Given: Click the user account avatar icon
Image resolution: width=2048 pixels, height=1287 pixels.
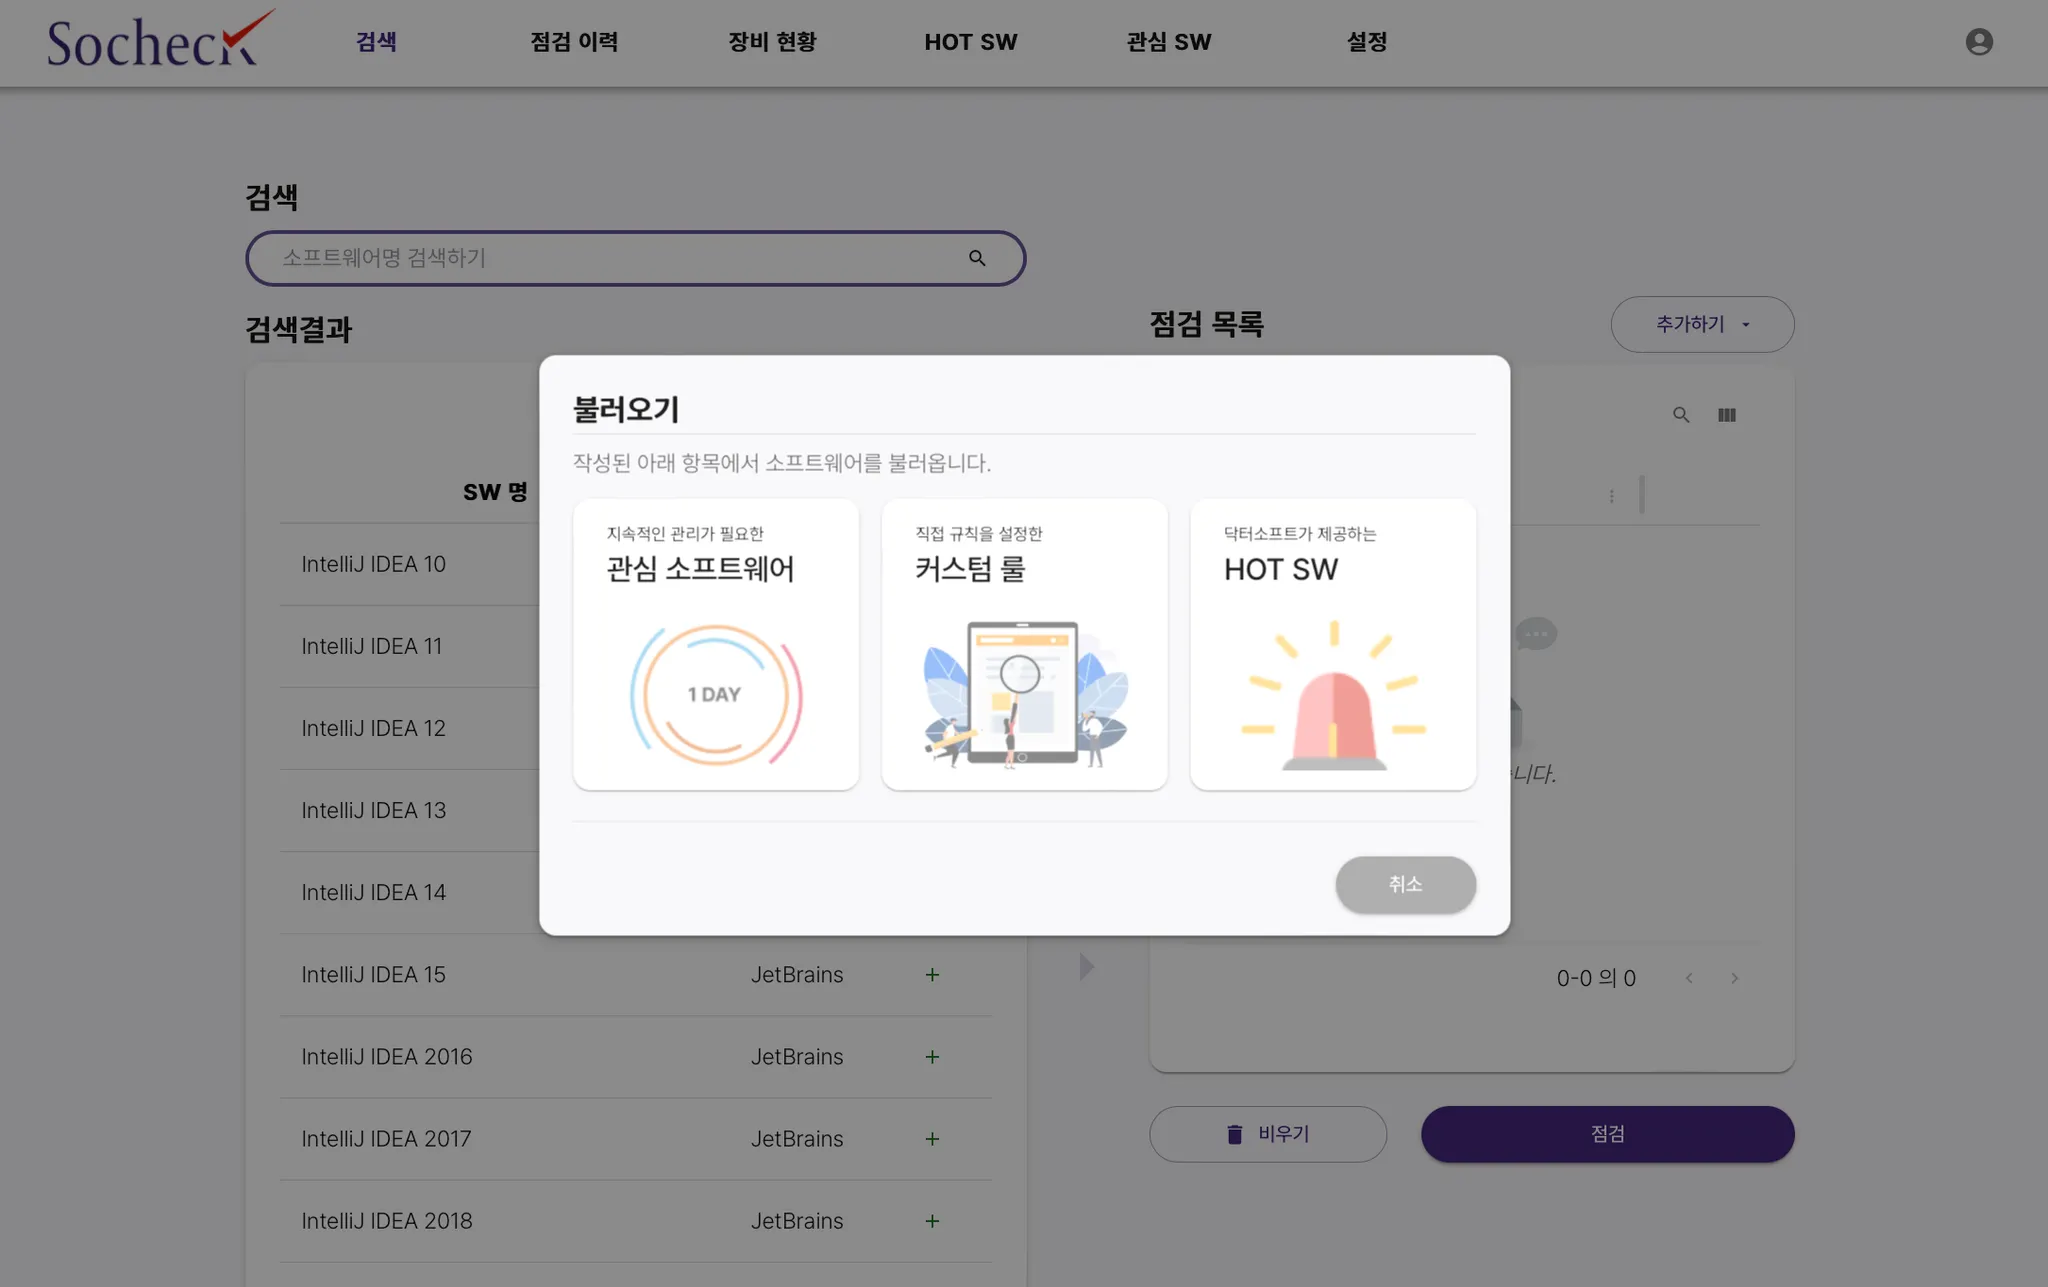Looking at the screenshot, I should 1979,42.
